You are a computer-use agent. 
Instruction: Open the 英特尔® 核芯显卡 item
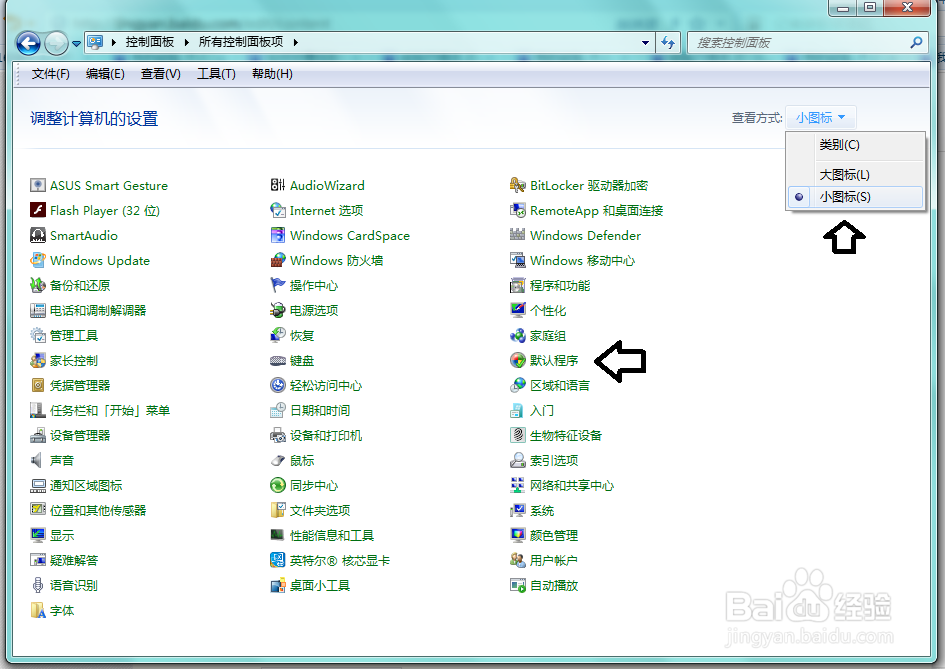(340, 561)
